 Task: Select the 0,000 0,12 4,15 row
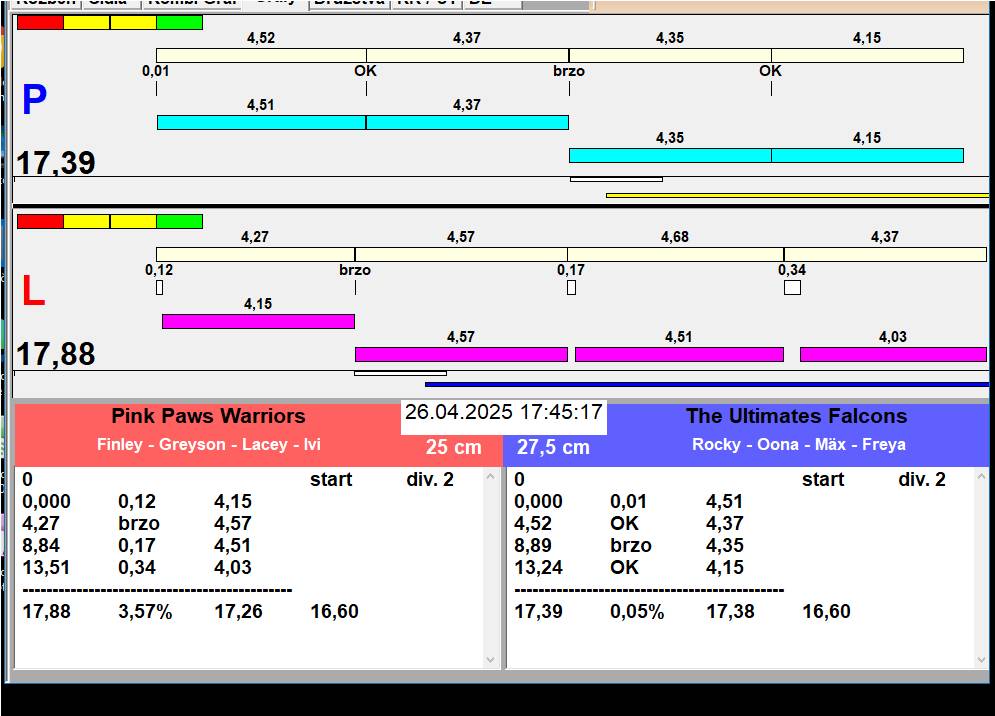point(137,501)
